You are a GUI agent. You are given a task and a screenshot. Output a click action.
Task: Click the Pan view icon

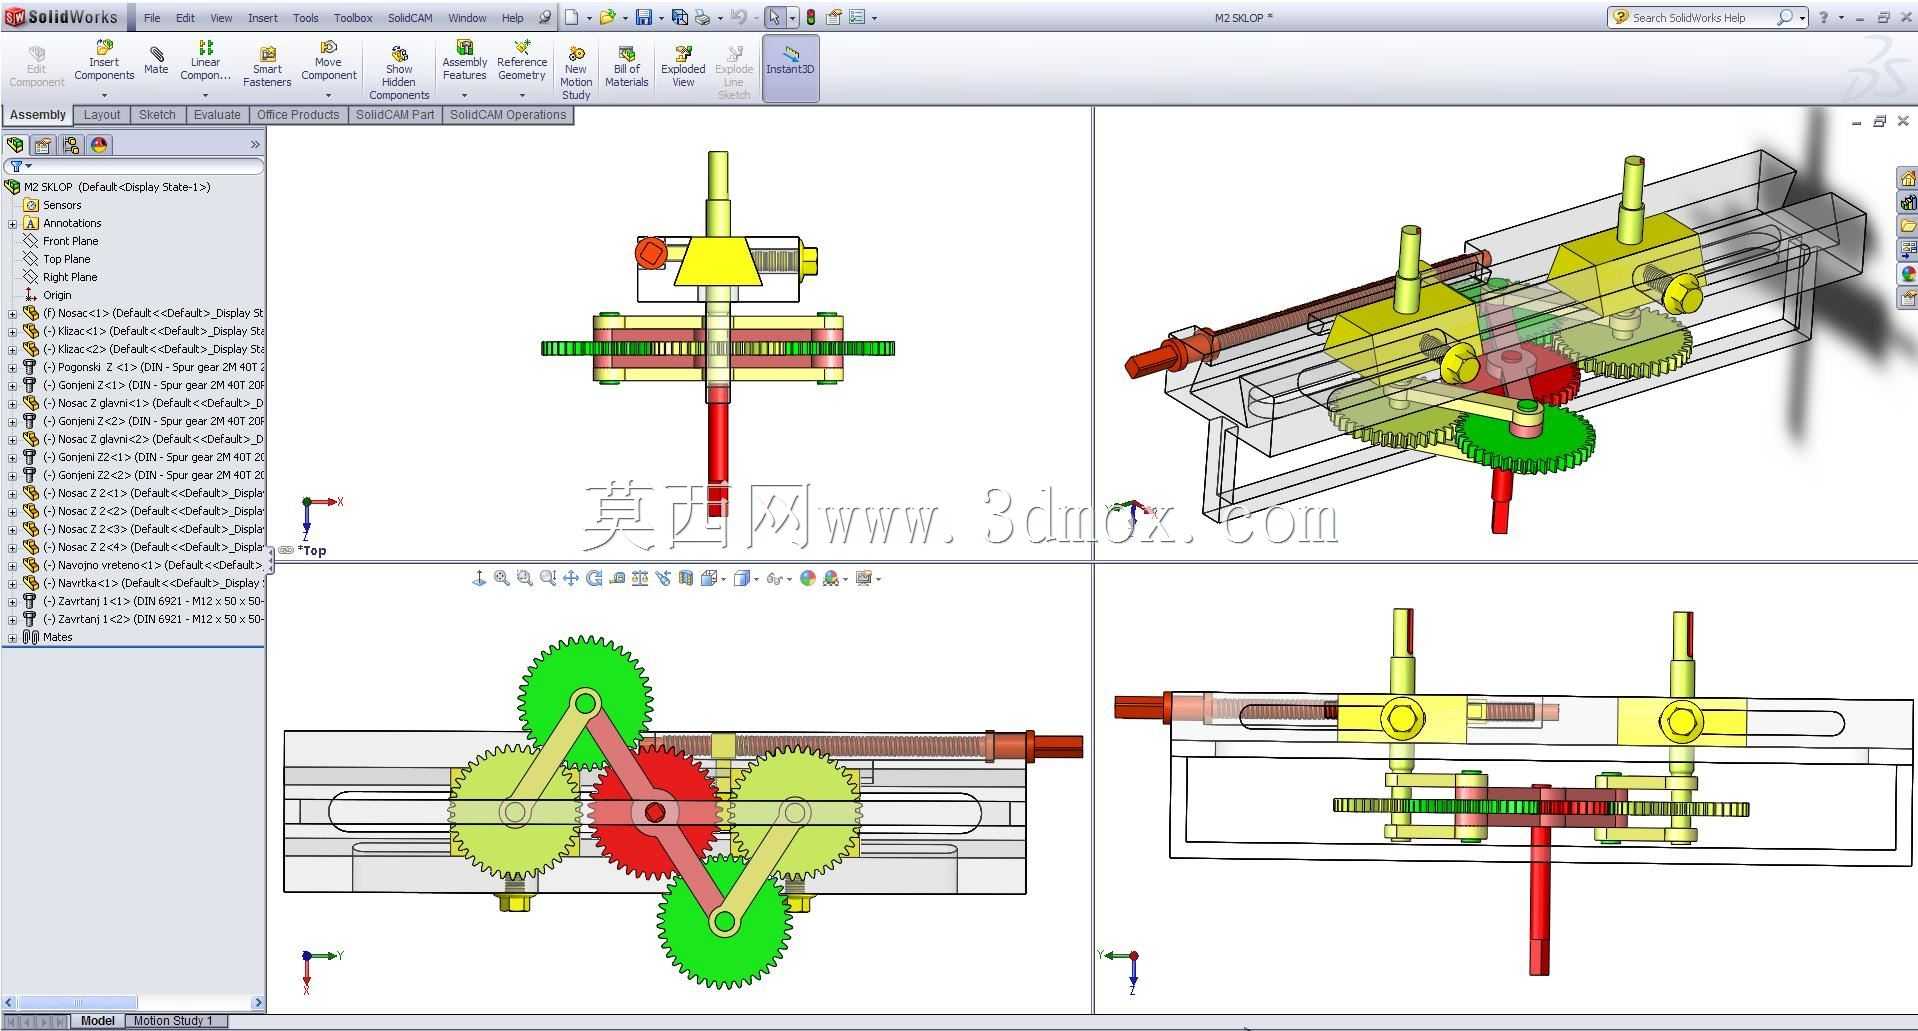click(x=571, y=578)
